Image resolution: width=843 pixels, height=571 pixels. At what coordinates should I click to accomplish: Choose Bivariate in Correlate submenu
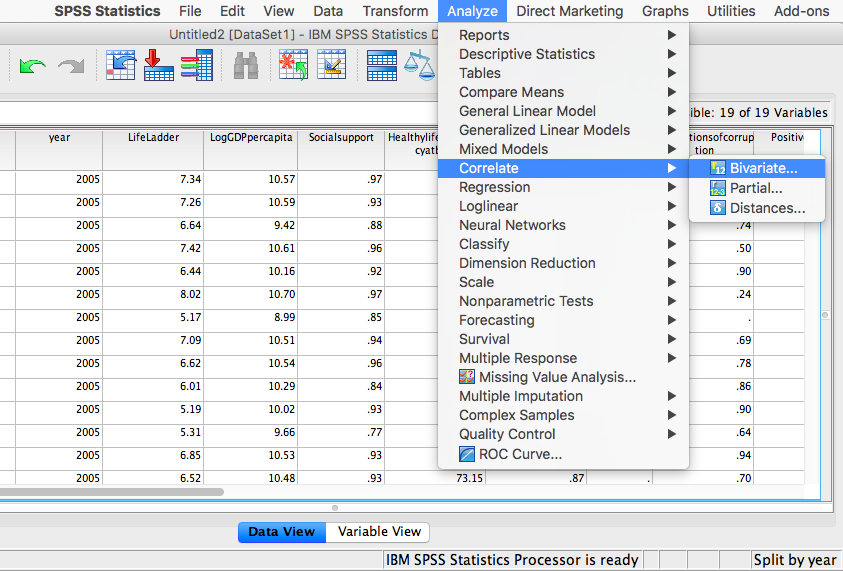click(756, 168)
